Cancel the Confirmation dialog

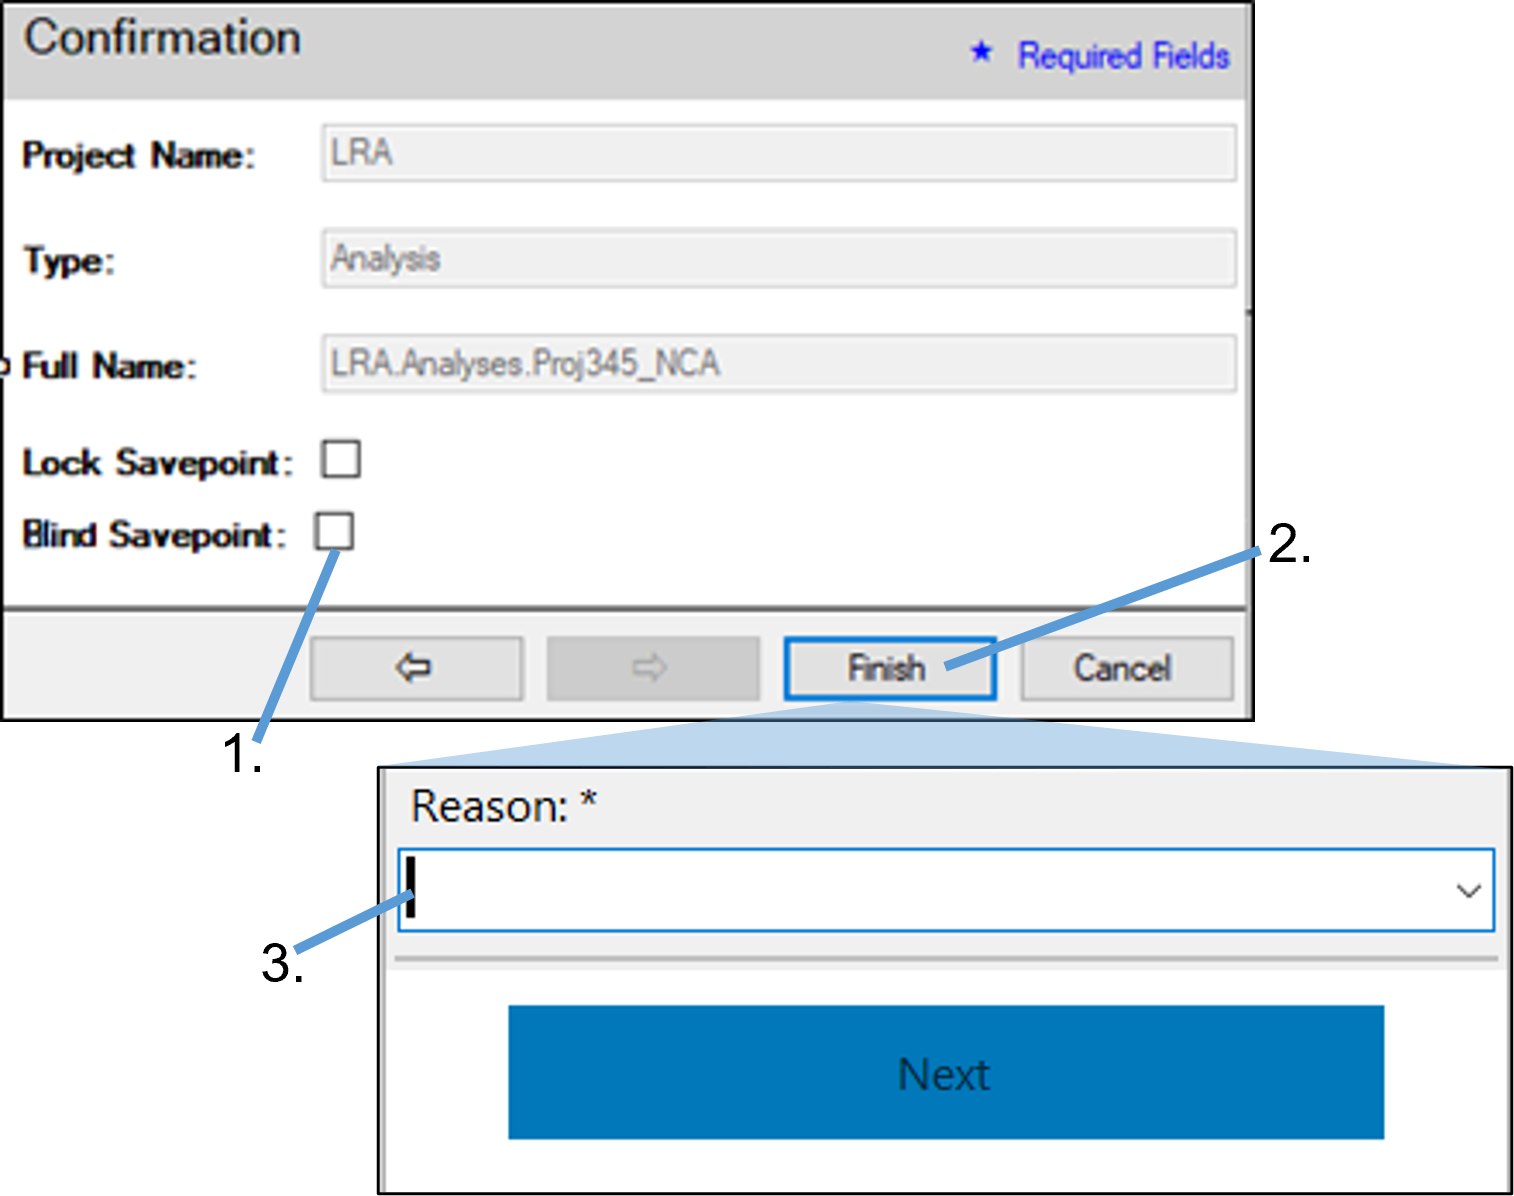[x=1125, y=668]
